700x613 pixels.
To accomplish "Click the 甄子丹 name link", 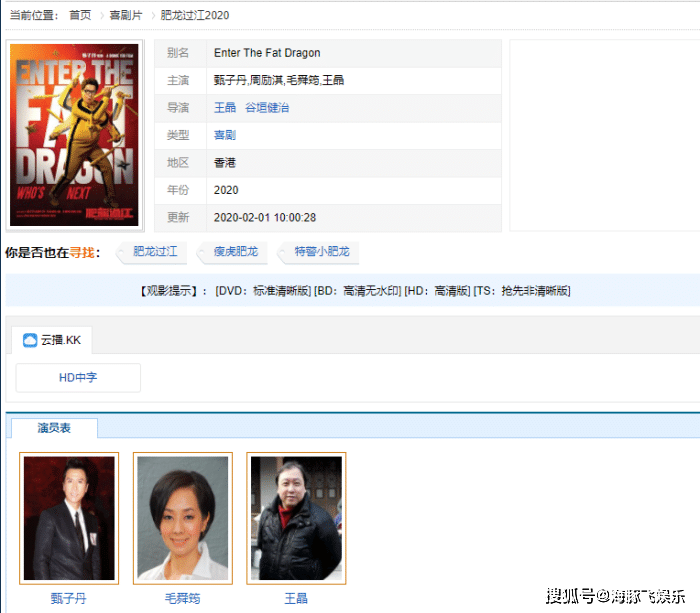I will pyautogui.click(x=68, y=598).
